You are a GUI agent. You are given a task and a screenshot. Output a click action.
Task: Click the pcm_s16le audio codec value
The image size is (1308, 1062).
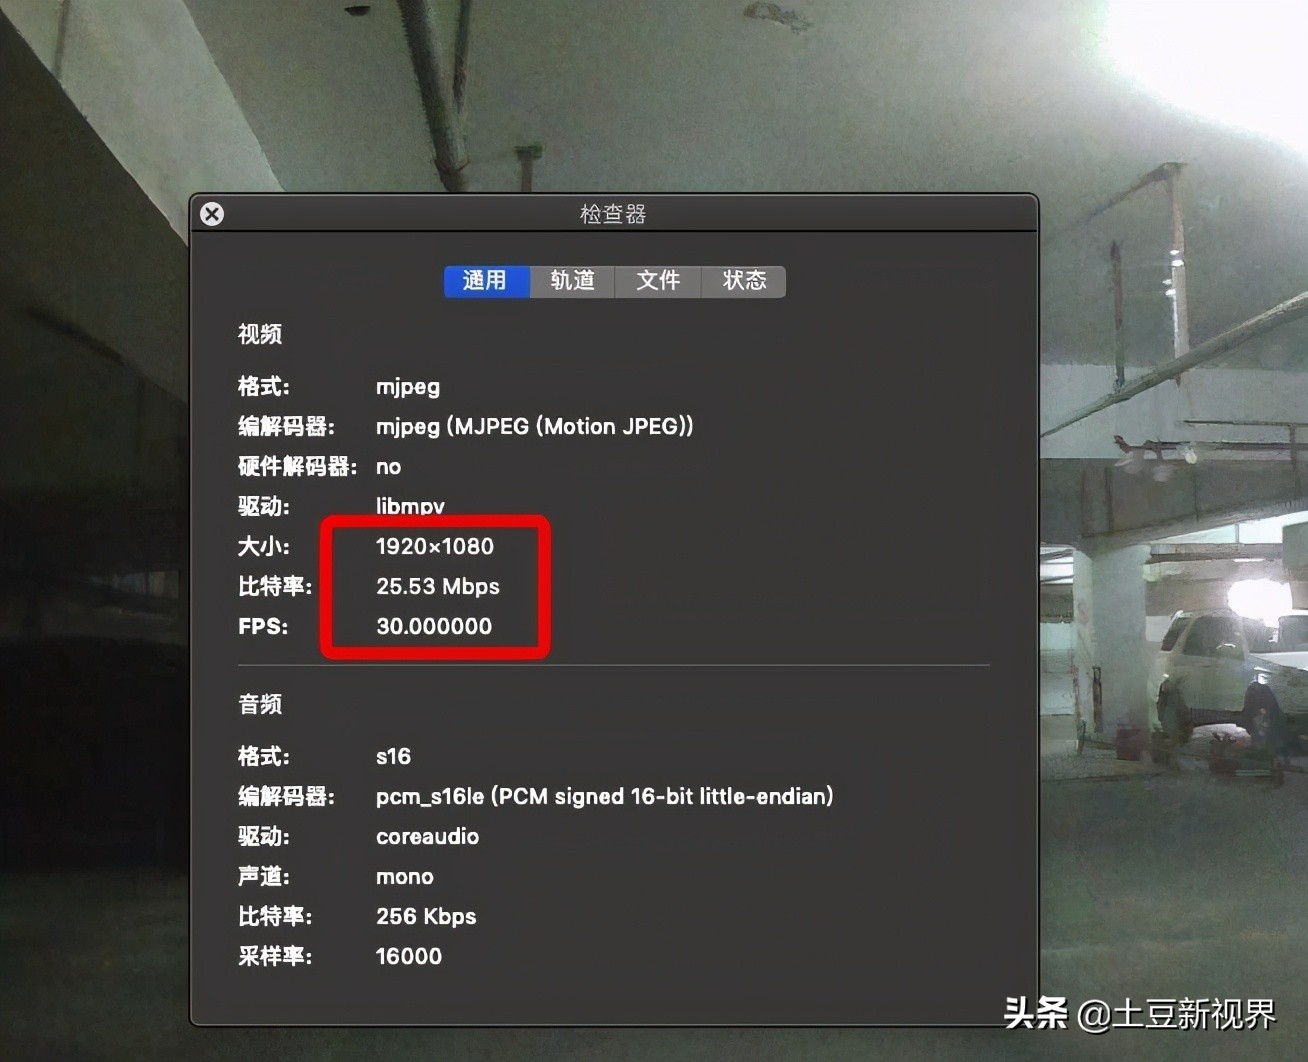[605, 797]
